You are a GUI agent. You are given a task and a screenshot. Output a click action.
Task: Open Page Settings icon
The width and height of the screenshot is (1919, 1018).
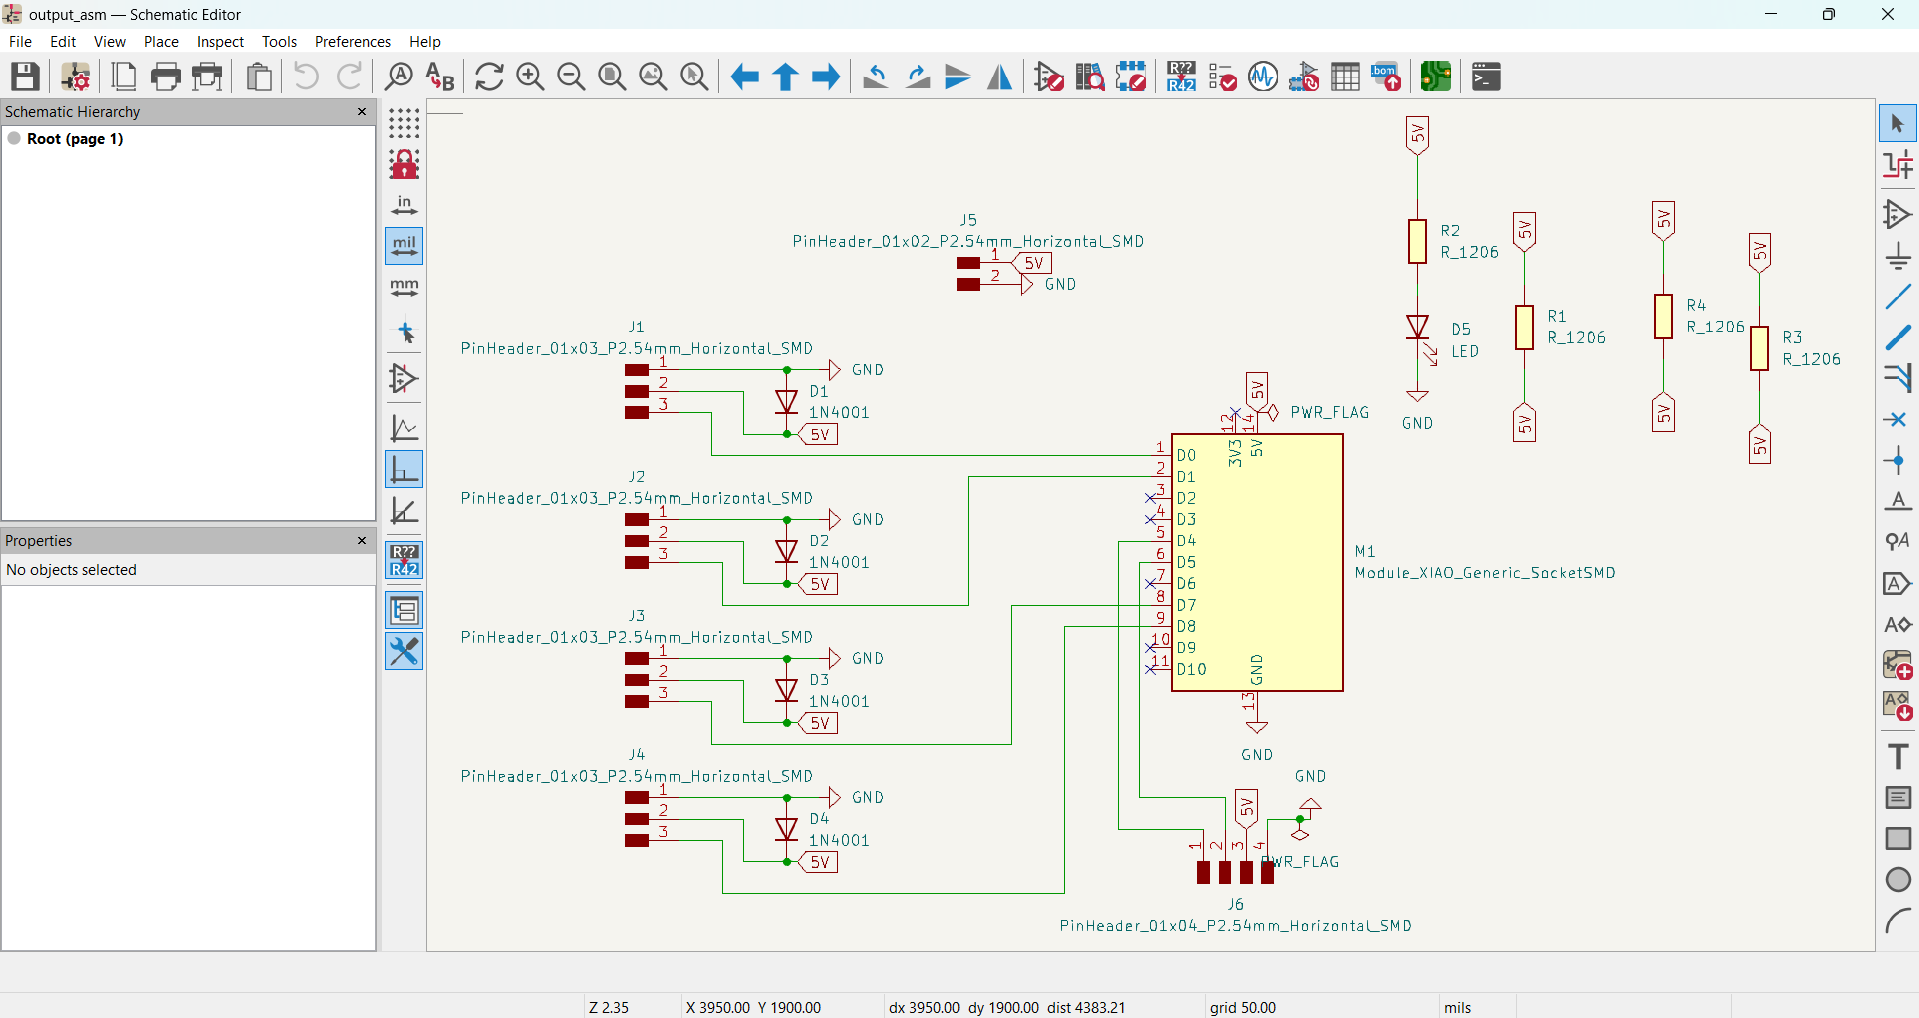coord(124,76)
